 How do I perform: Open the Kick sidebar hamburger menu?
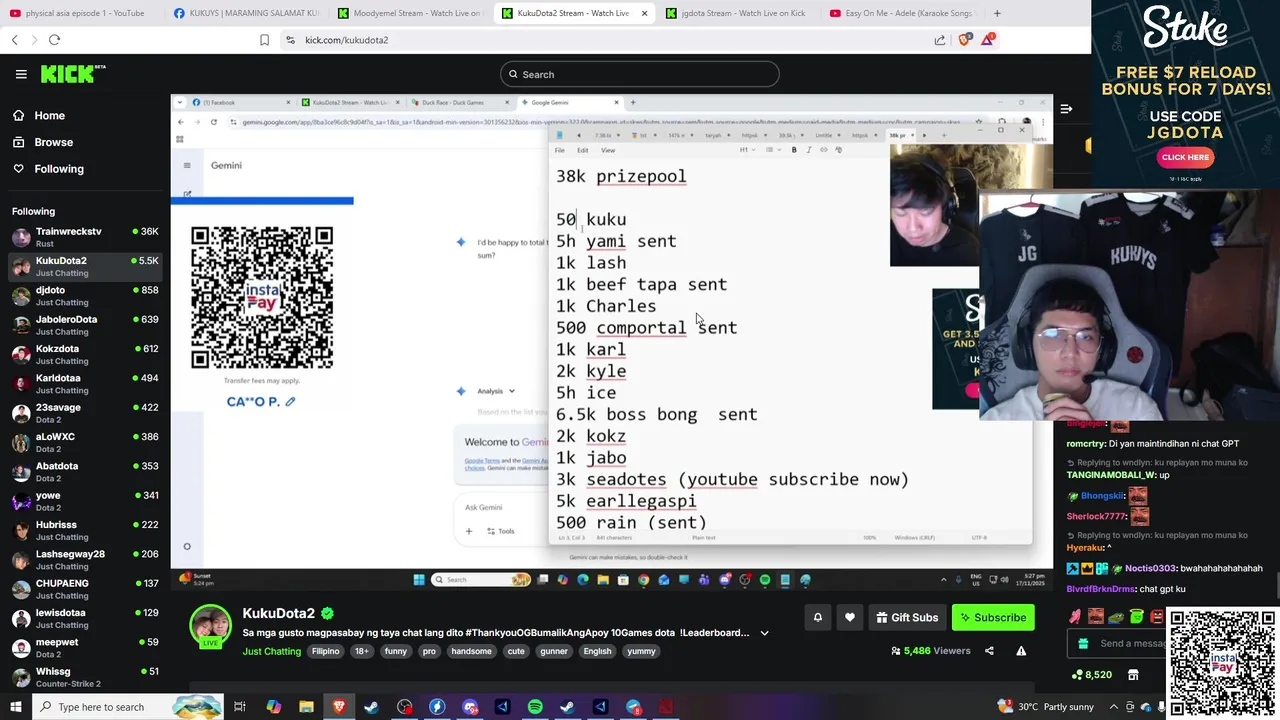[x=21, y=74]
